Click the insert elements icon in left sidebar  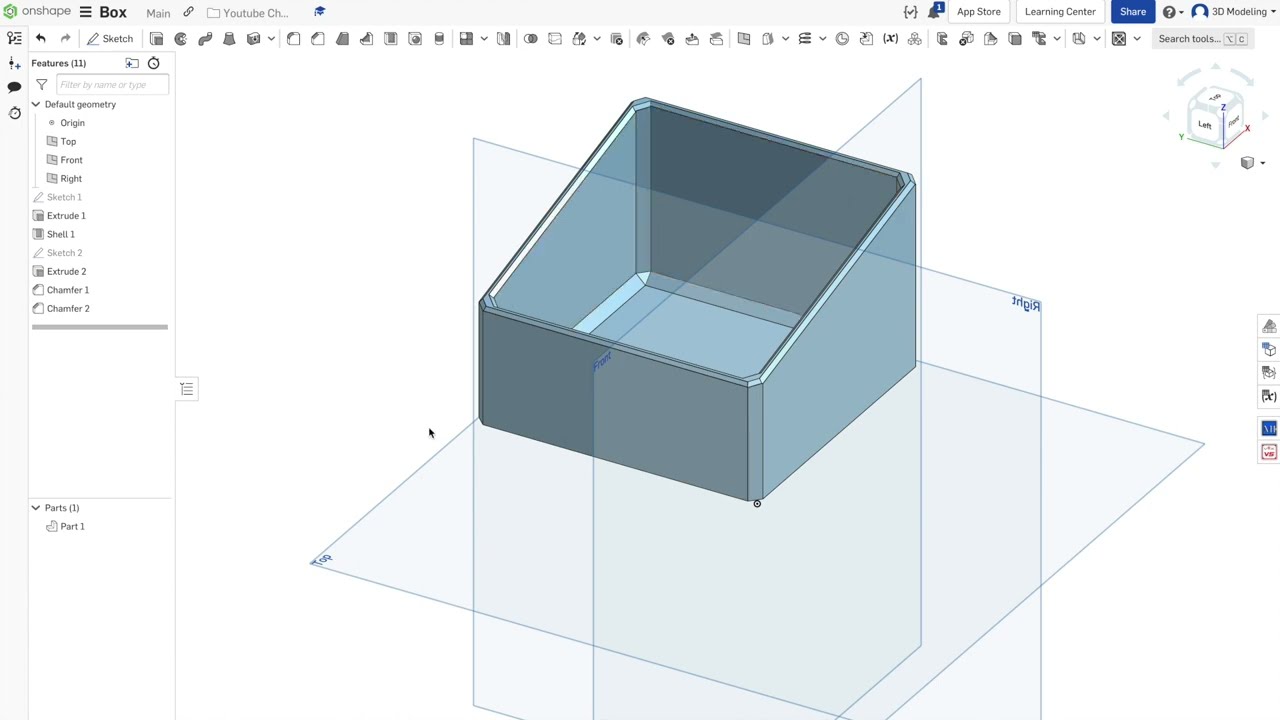[x=14, y=63]
